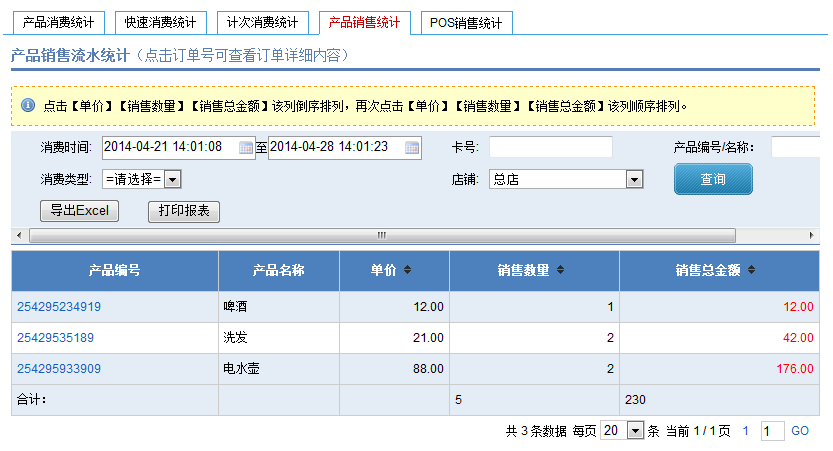The height and width of the screenshot is (451, 833).
Task: Expand the 消费类型 dropdown
Action: [x=172, y=179]
